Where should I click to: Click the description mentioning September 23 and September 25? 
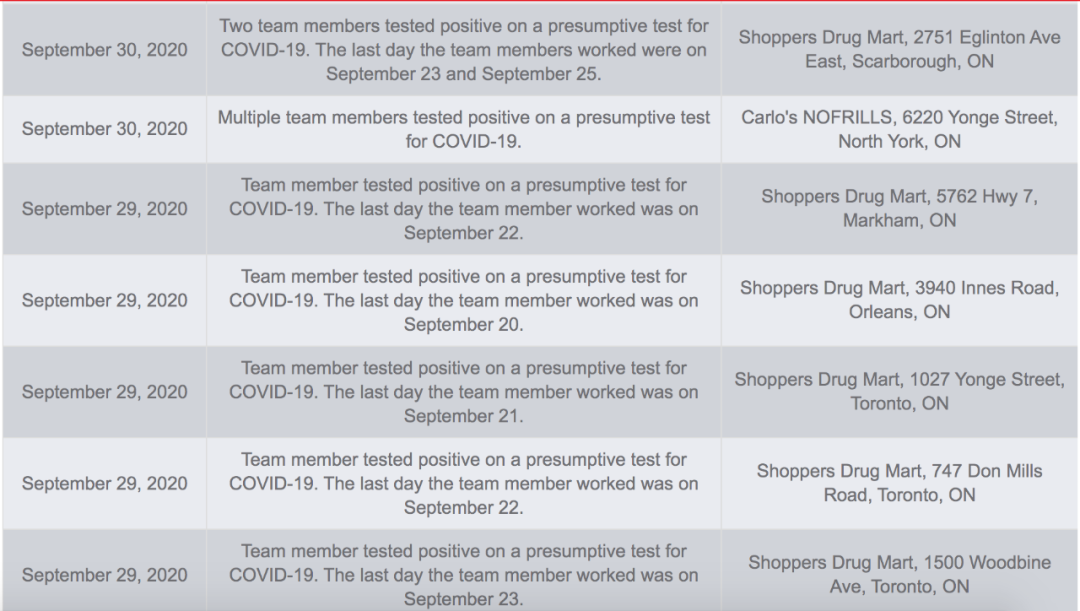coord(464,50)
